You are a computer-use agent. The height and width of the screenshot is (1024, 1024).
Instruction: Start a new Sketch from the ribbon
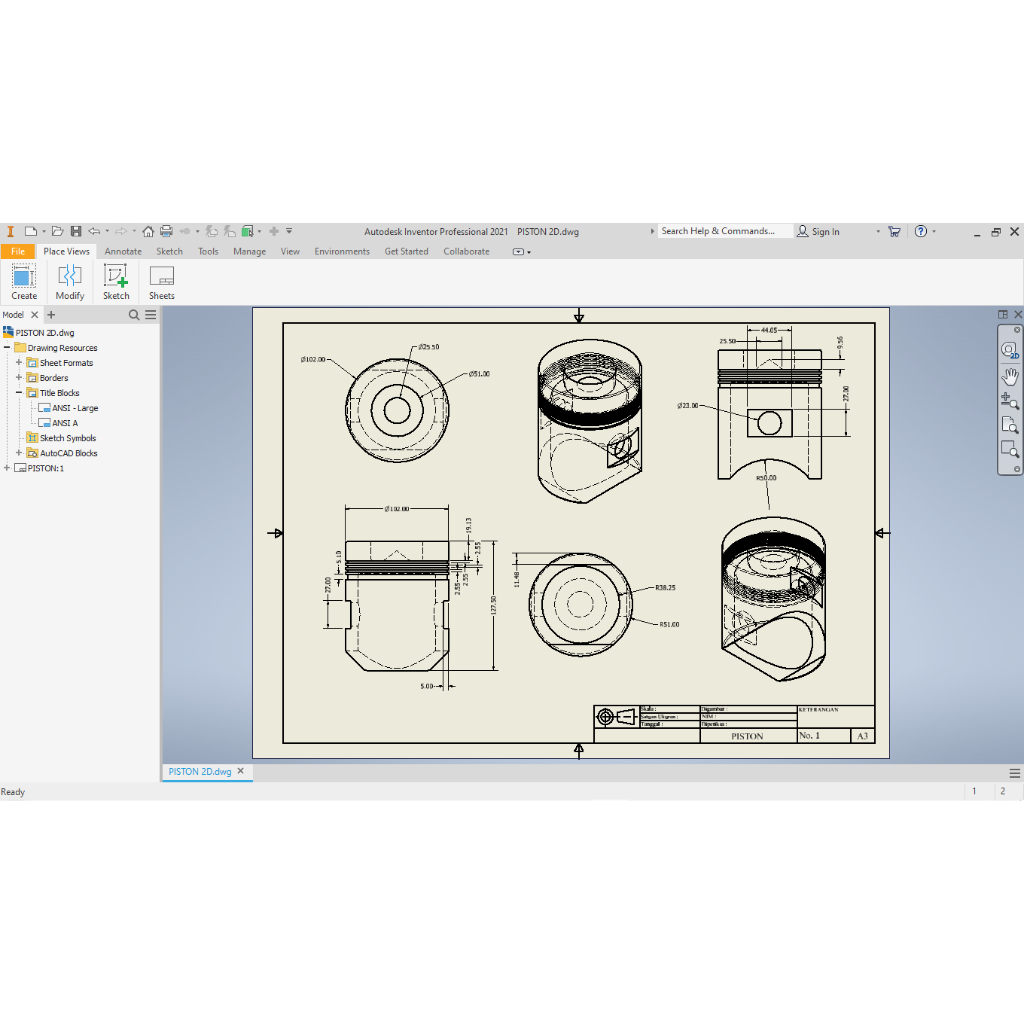tap(116, 282)
